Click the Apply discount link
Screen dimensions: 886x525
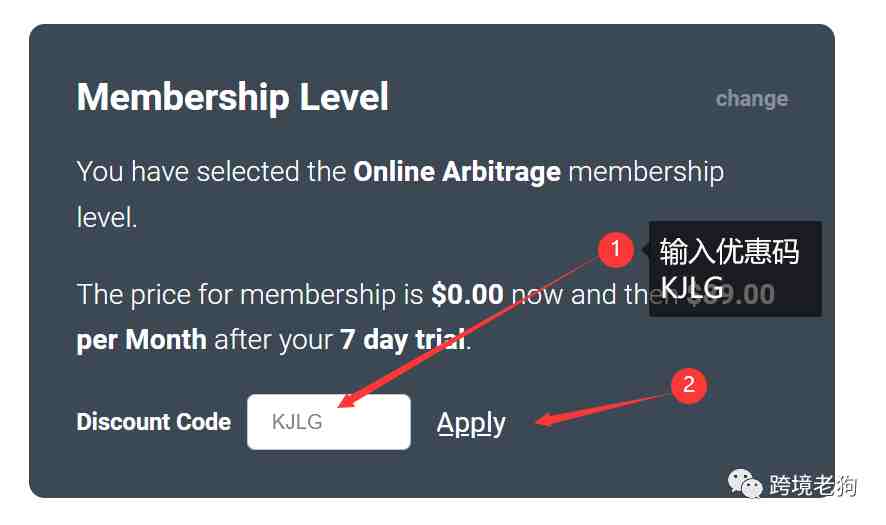pos(471,423)
